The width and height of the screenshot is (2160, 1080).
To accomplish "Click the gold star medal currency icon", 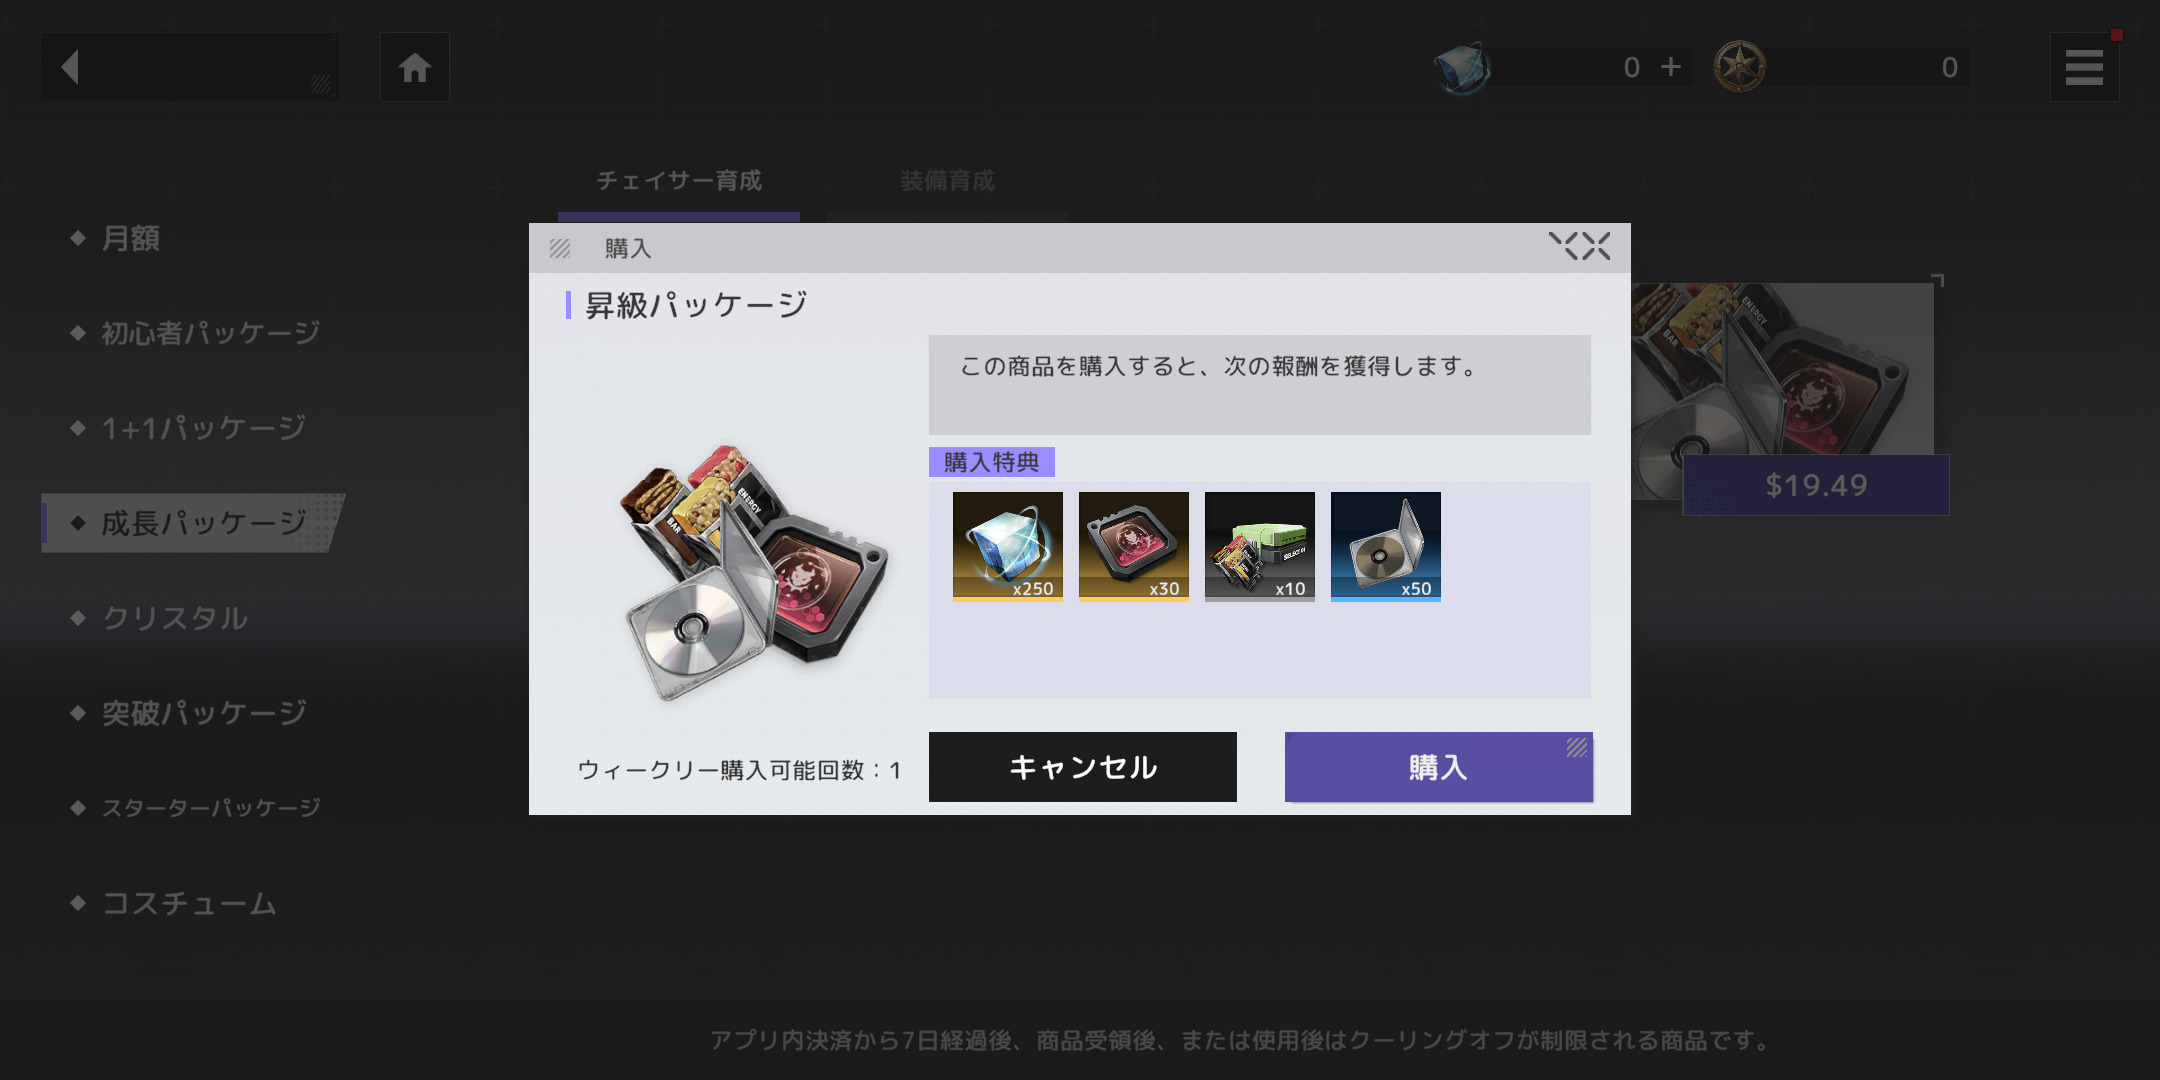I will (1739, 67).
